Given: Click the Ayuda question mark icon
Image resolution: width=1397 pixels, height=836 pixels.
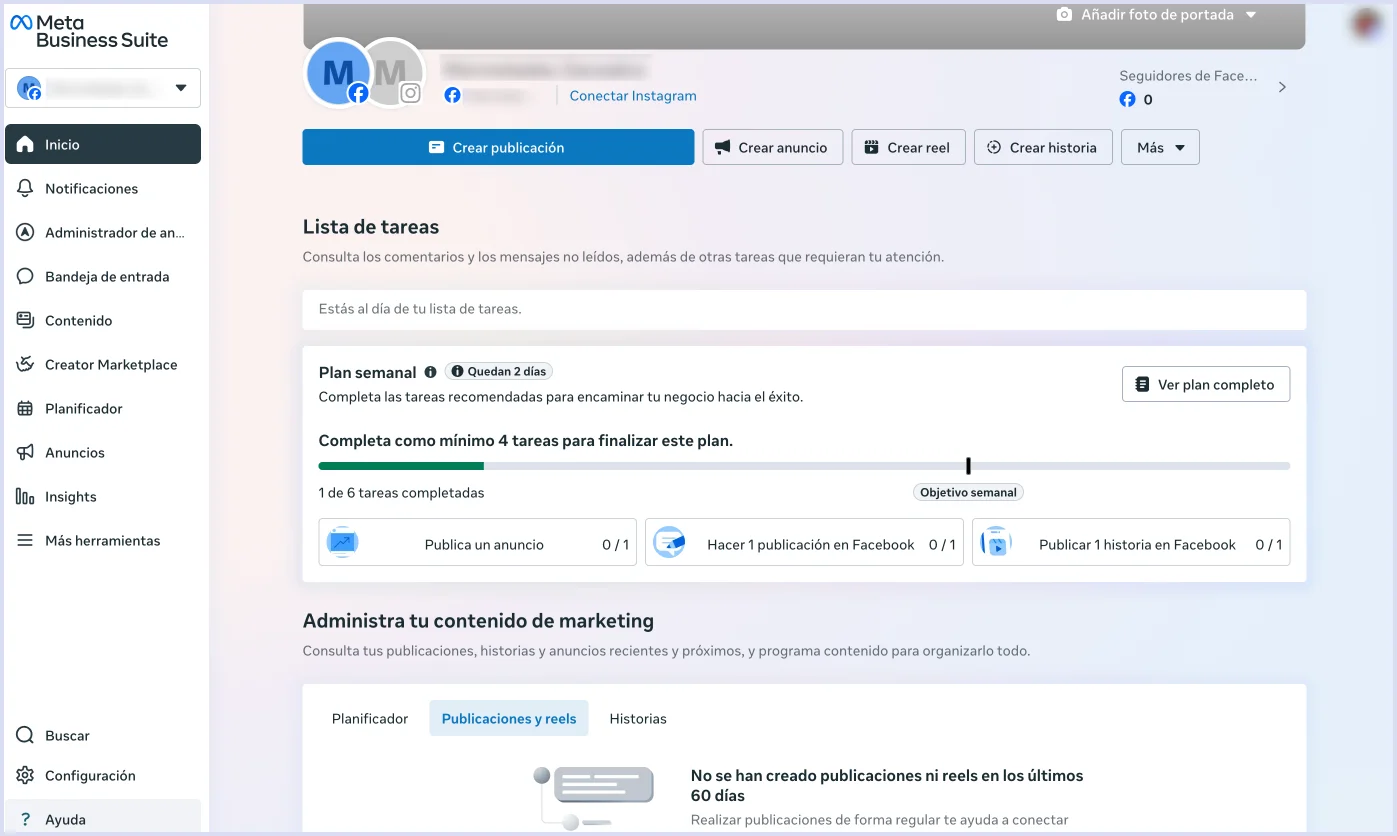Looking at the screenshot, I should point(26,819).
